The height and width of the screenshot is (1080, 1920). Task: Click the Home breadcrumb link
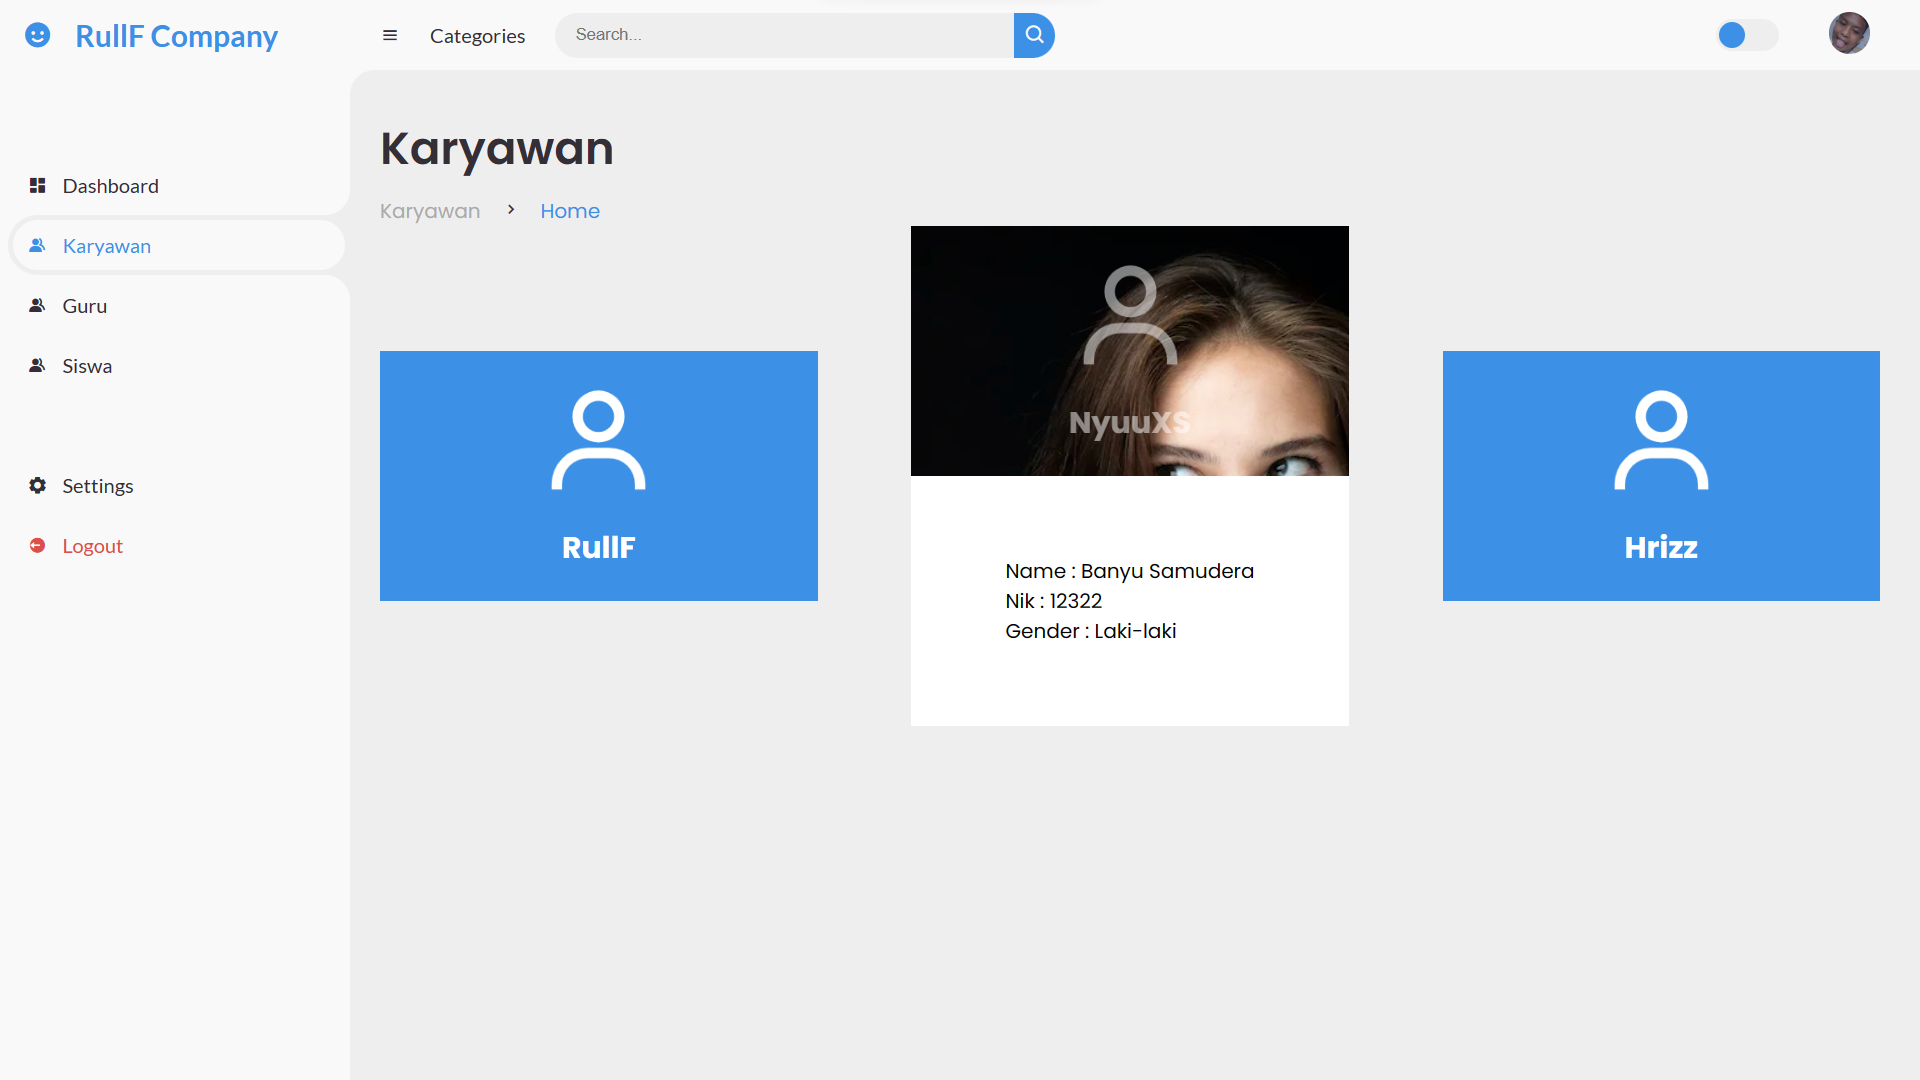click(569, 210)
